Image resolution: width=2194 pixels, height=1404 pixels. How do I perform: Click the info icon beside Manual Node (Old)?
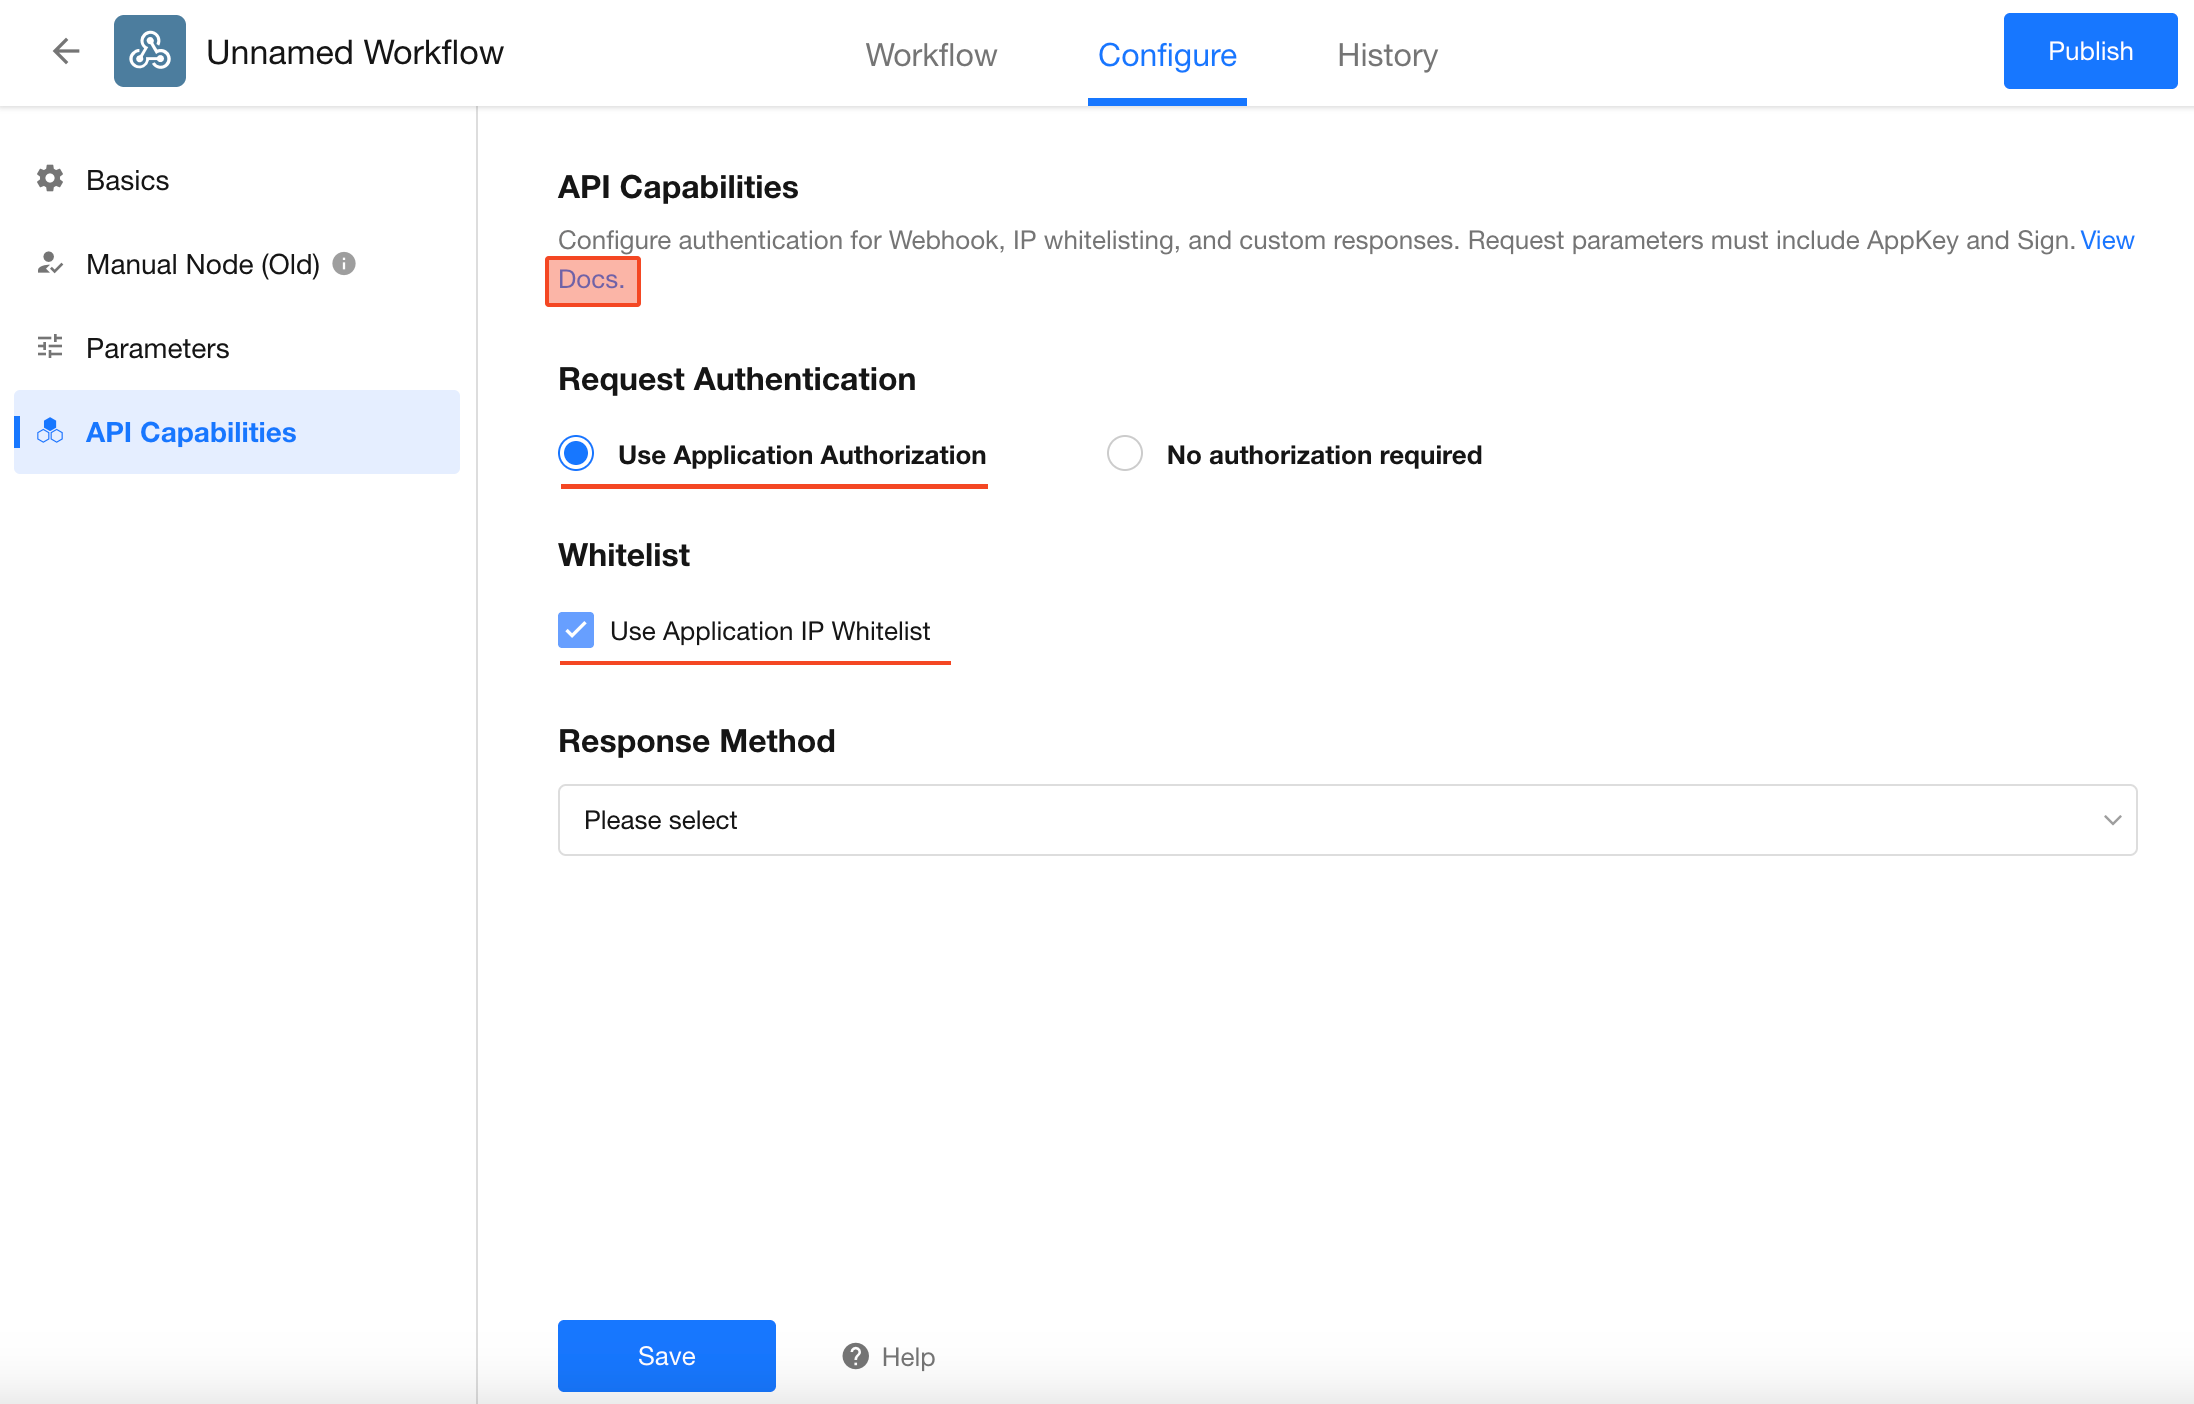click(x=344, y=263)
